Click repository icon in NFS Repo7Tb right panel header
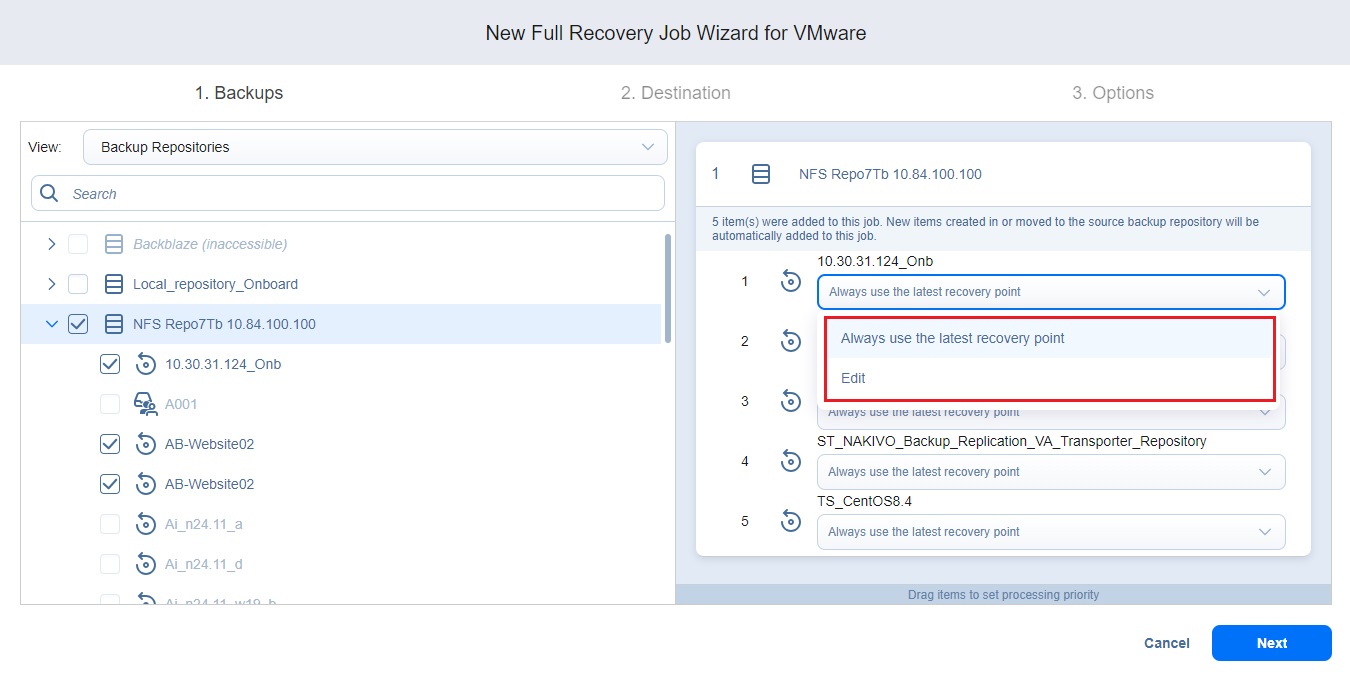Viewport: 1350px width, 679px height. 761,174
